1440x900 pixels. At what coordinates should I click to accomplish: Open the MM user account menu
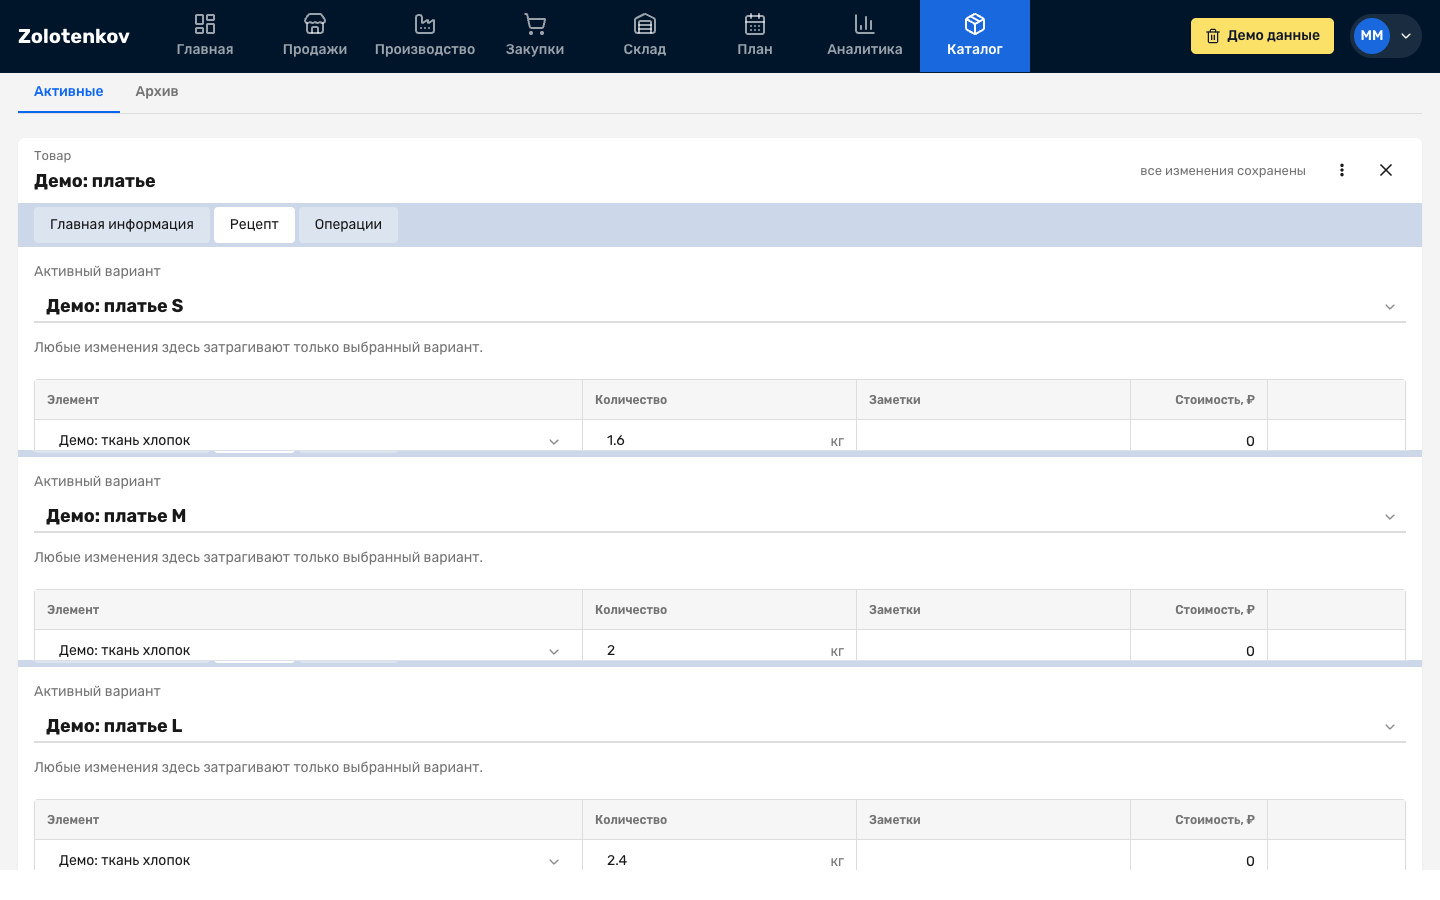click(x=1385, y=36)
